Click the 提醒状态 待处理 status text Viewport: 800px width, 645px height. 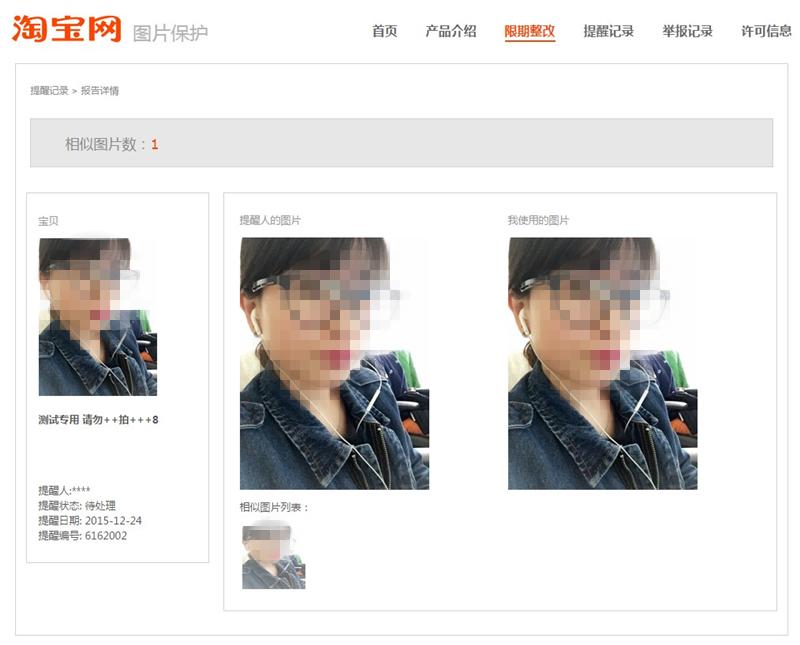pos(77,505)
